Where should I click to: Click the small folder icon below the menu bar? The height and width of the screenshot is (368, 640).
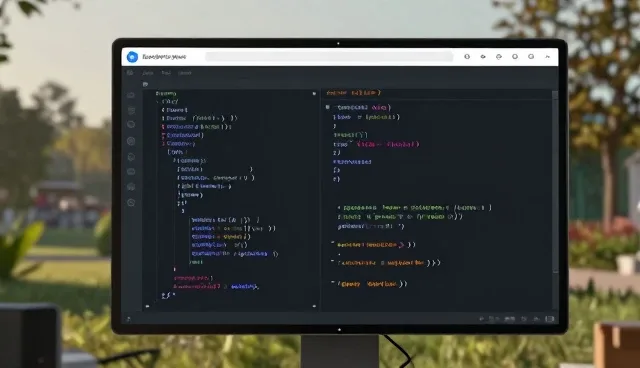pyautogui.click(x=145, y=84)
